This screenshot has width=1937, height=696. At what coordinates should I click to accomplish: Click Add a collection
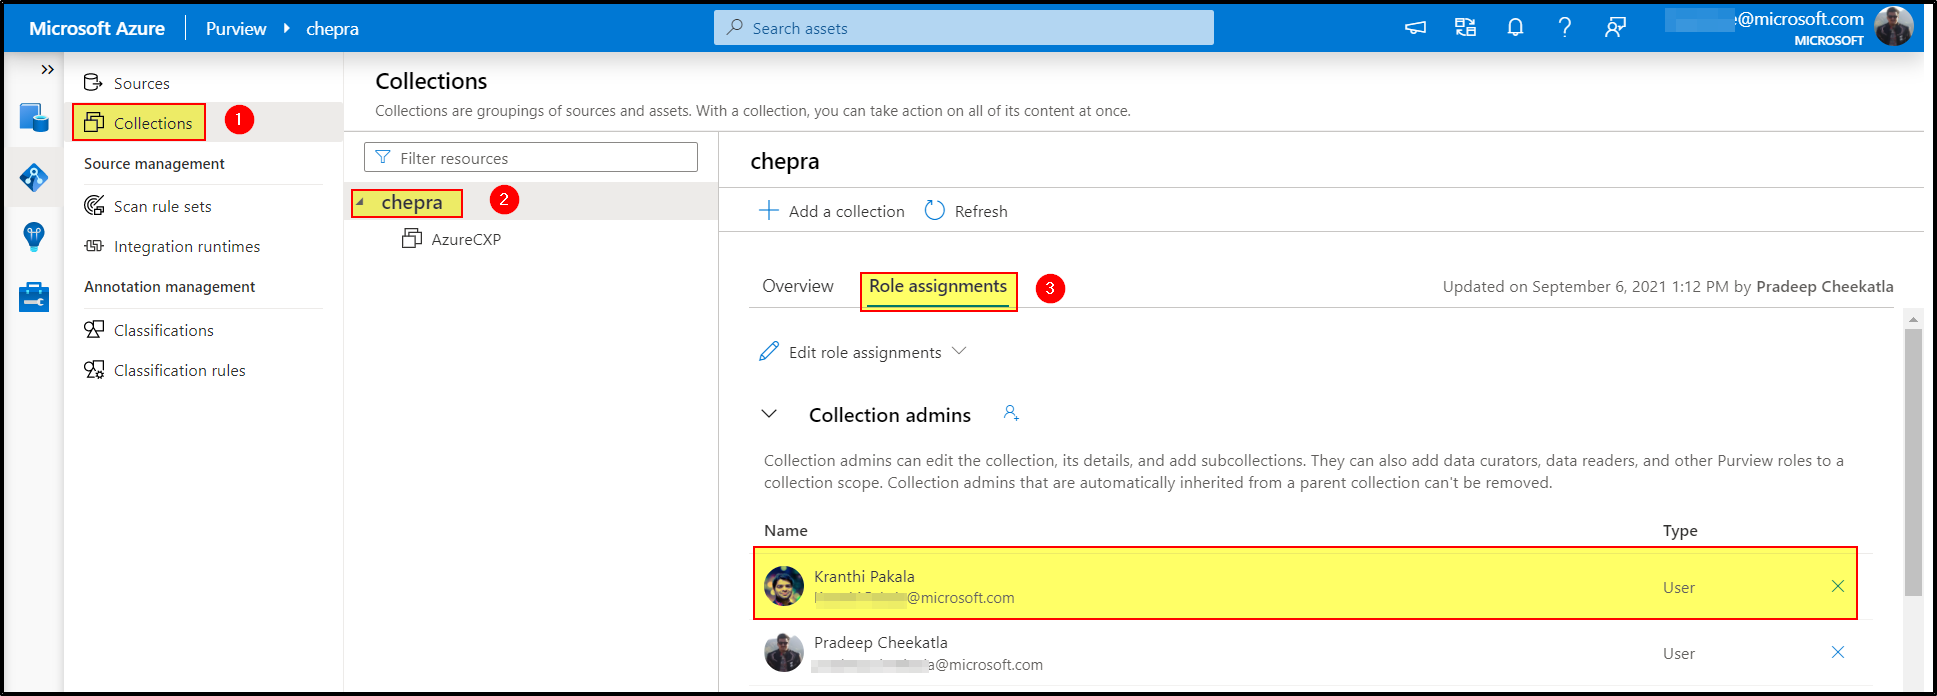(832, 211)
